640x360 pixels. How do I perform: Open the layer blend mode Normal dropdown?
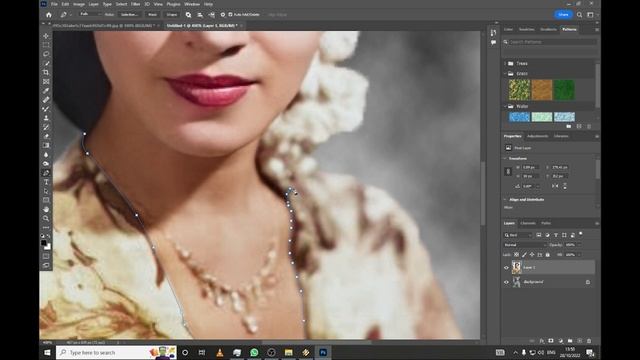524,245
